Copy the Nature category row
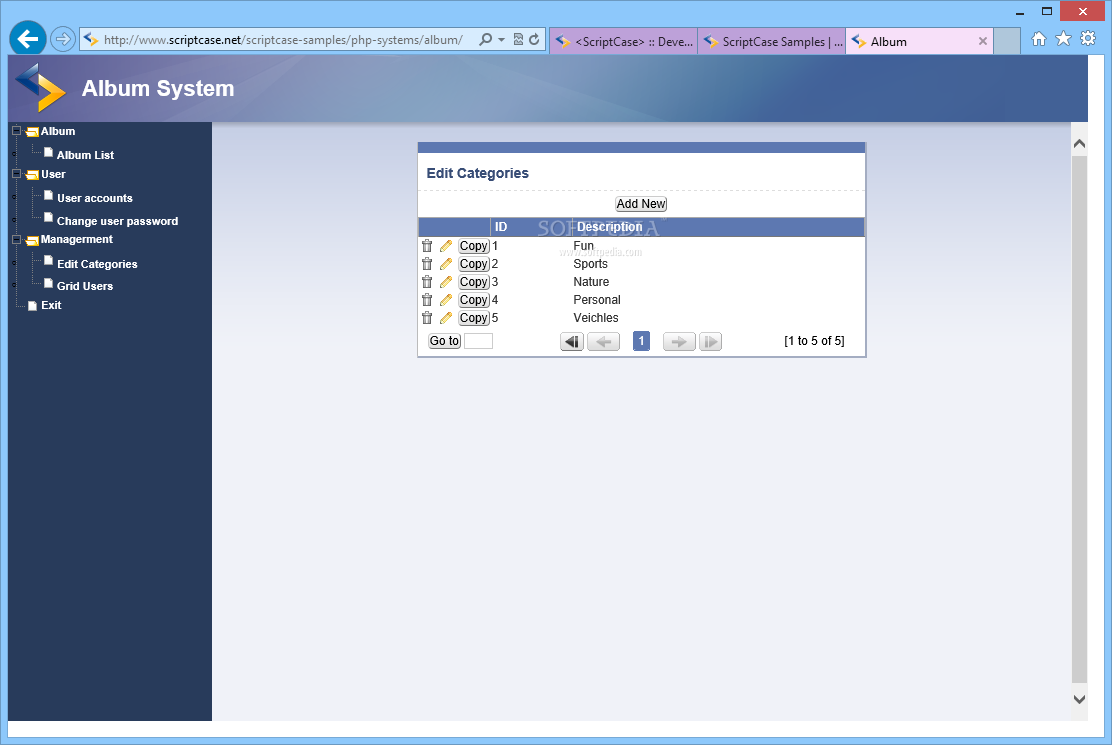This screenshot has width=1112, height=745. (474, 282)
